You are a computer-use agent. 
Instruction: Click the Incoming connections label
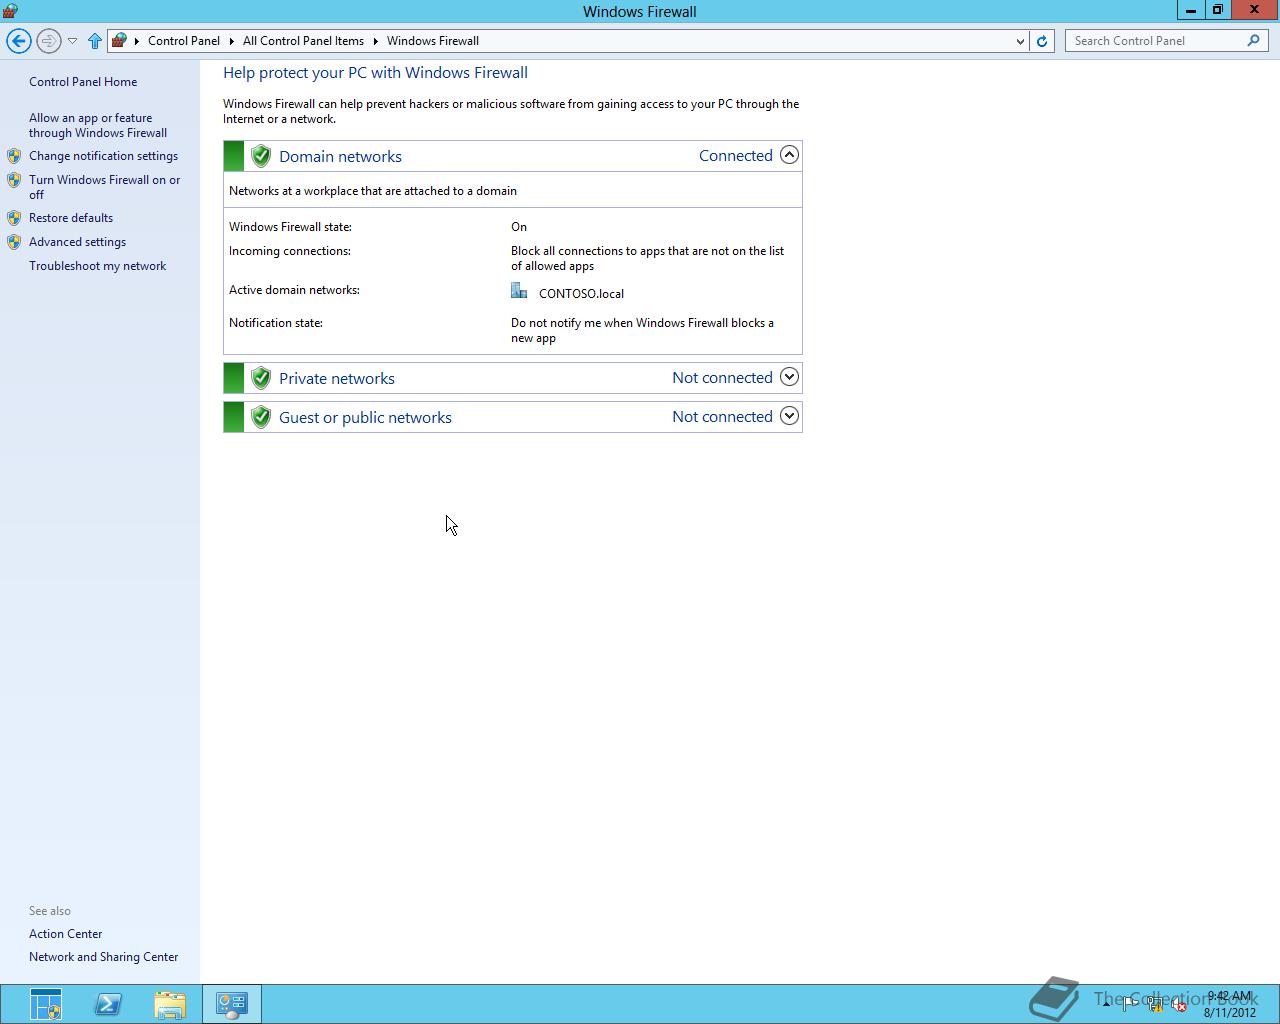click(x=289, y=251)
